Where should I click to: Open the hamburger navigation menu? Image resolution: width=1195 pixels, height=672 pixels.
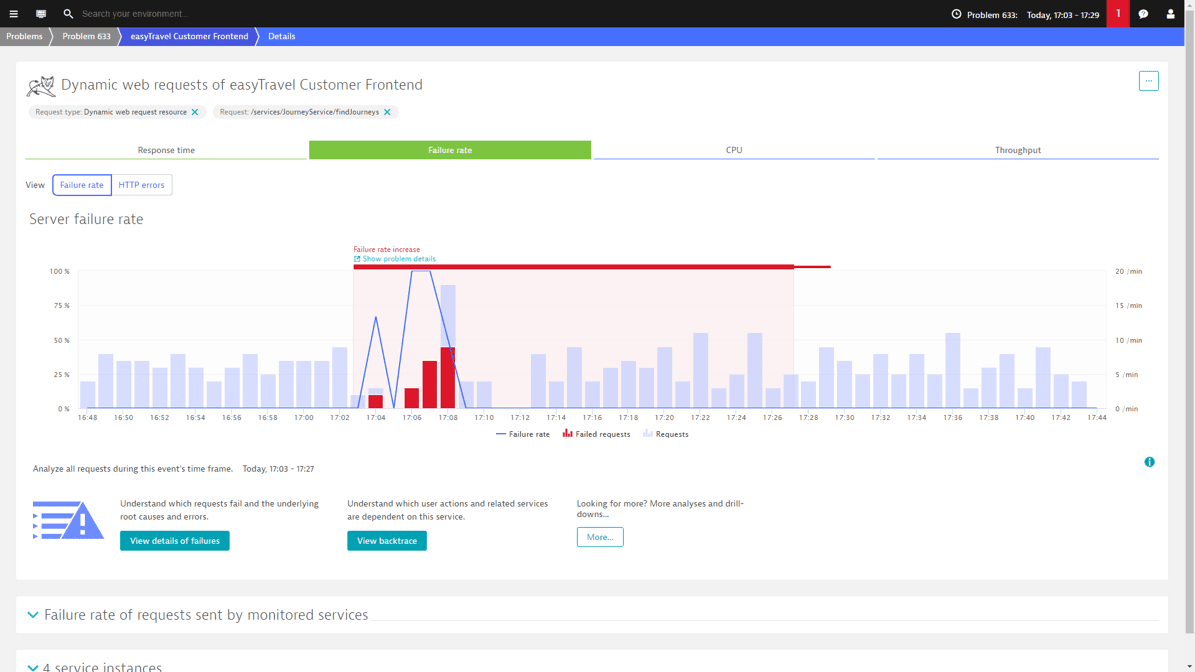(14, 14)
